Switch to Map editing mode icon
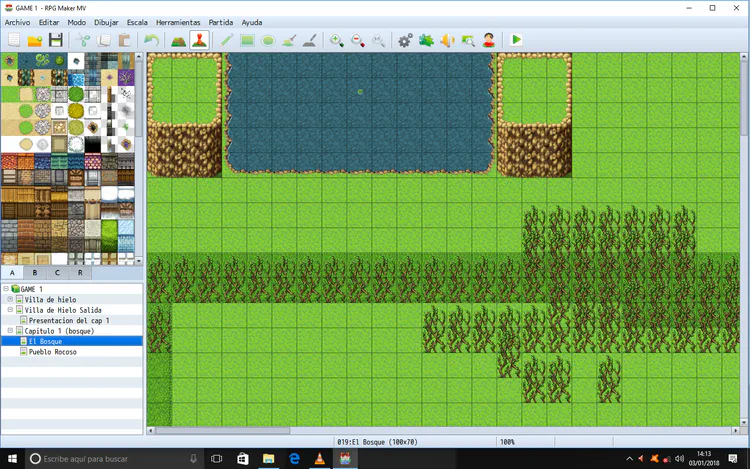 point(178,40)
